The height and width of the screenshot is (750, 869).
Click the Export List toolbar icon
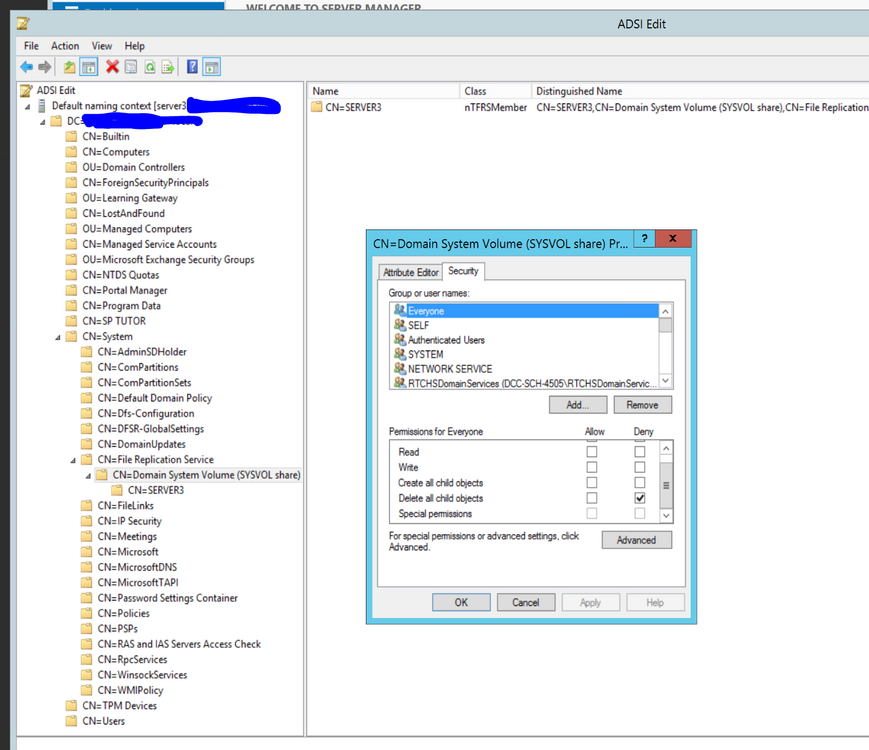[168, 67]
